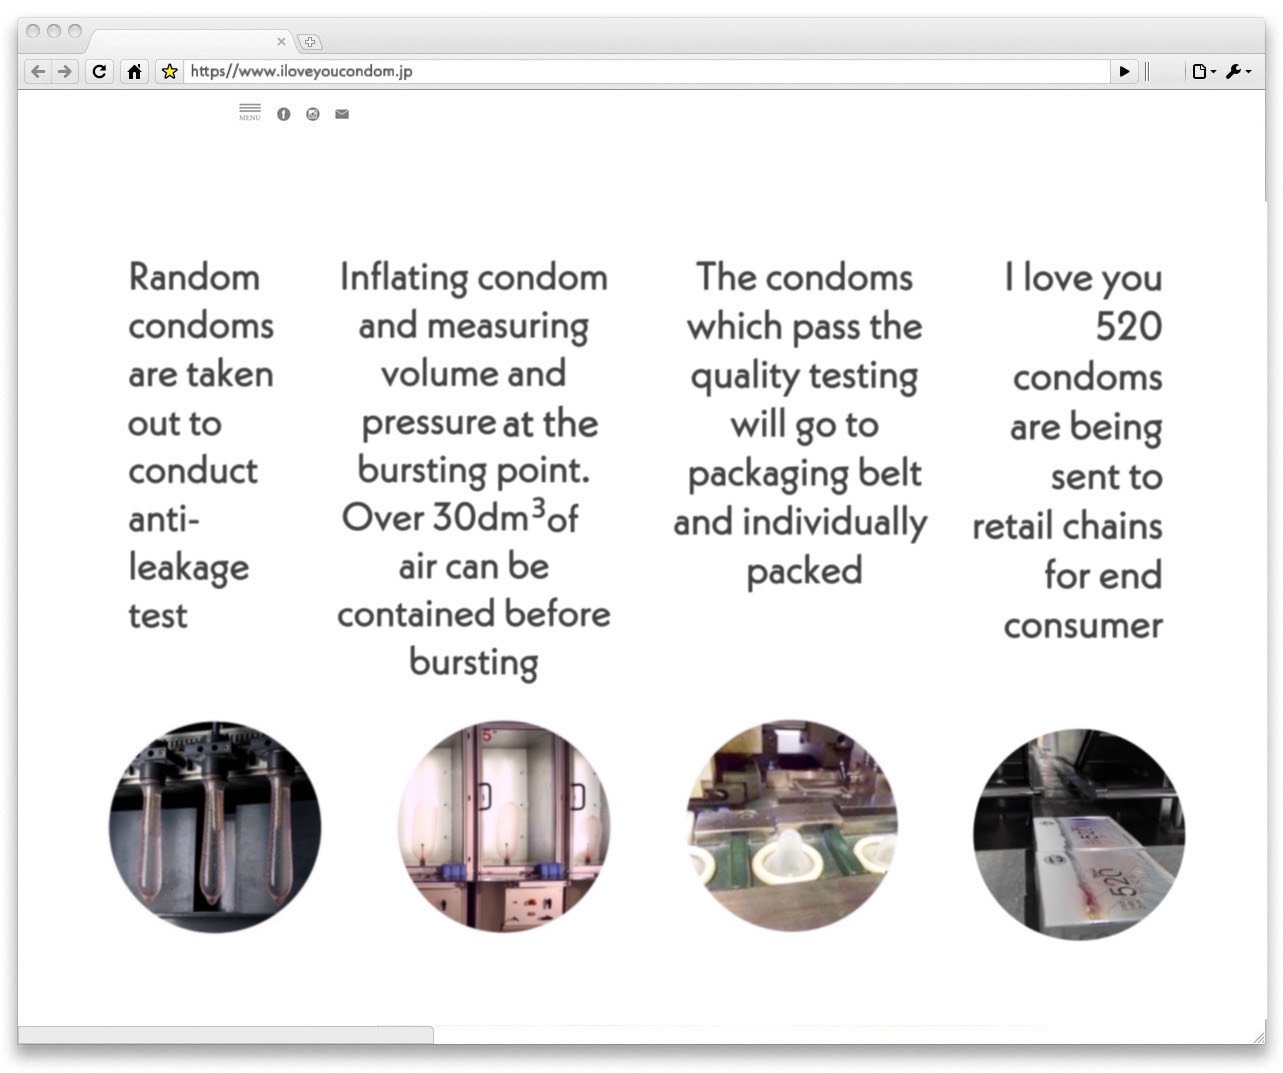Click the packaging belt circular image
Viewport: 1283px width, 1073px height.
tap(792, 826)
